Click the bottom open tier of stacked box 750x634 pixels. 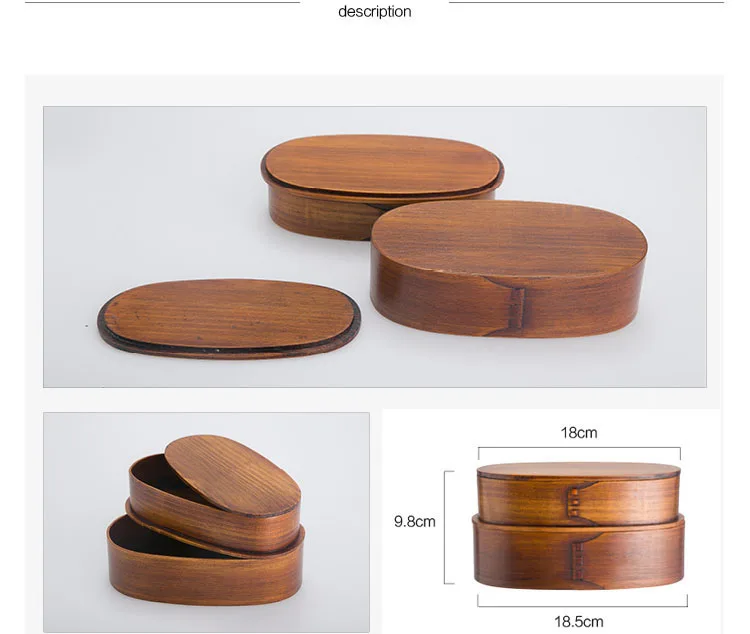(x=206, y=562)
